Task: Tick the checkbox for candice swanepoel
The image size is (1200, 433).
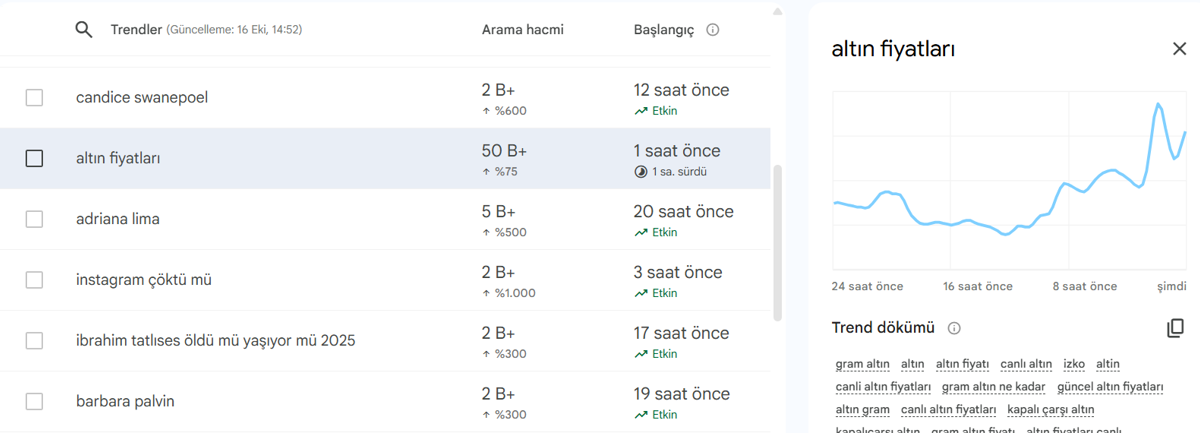Action: (34, 98)
